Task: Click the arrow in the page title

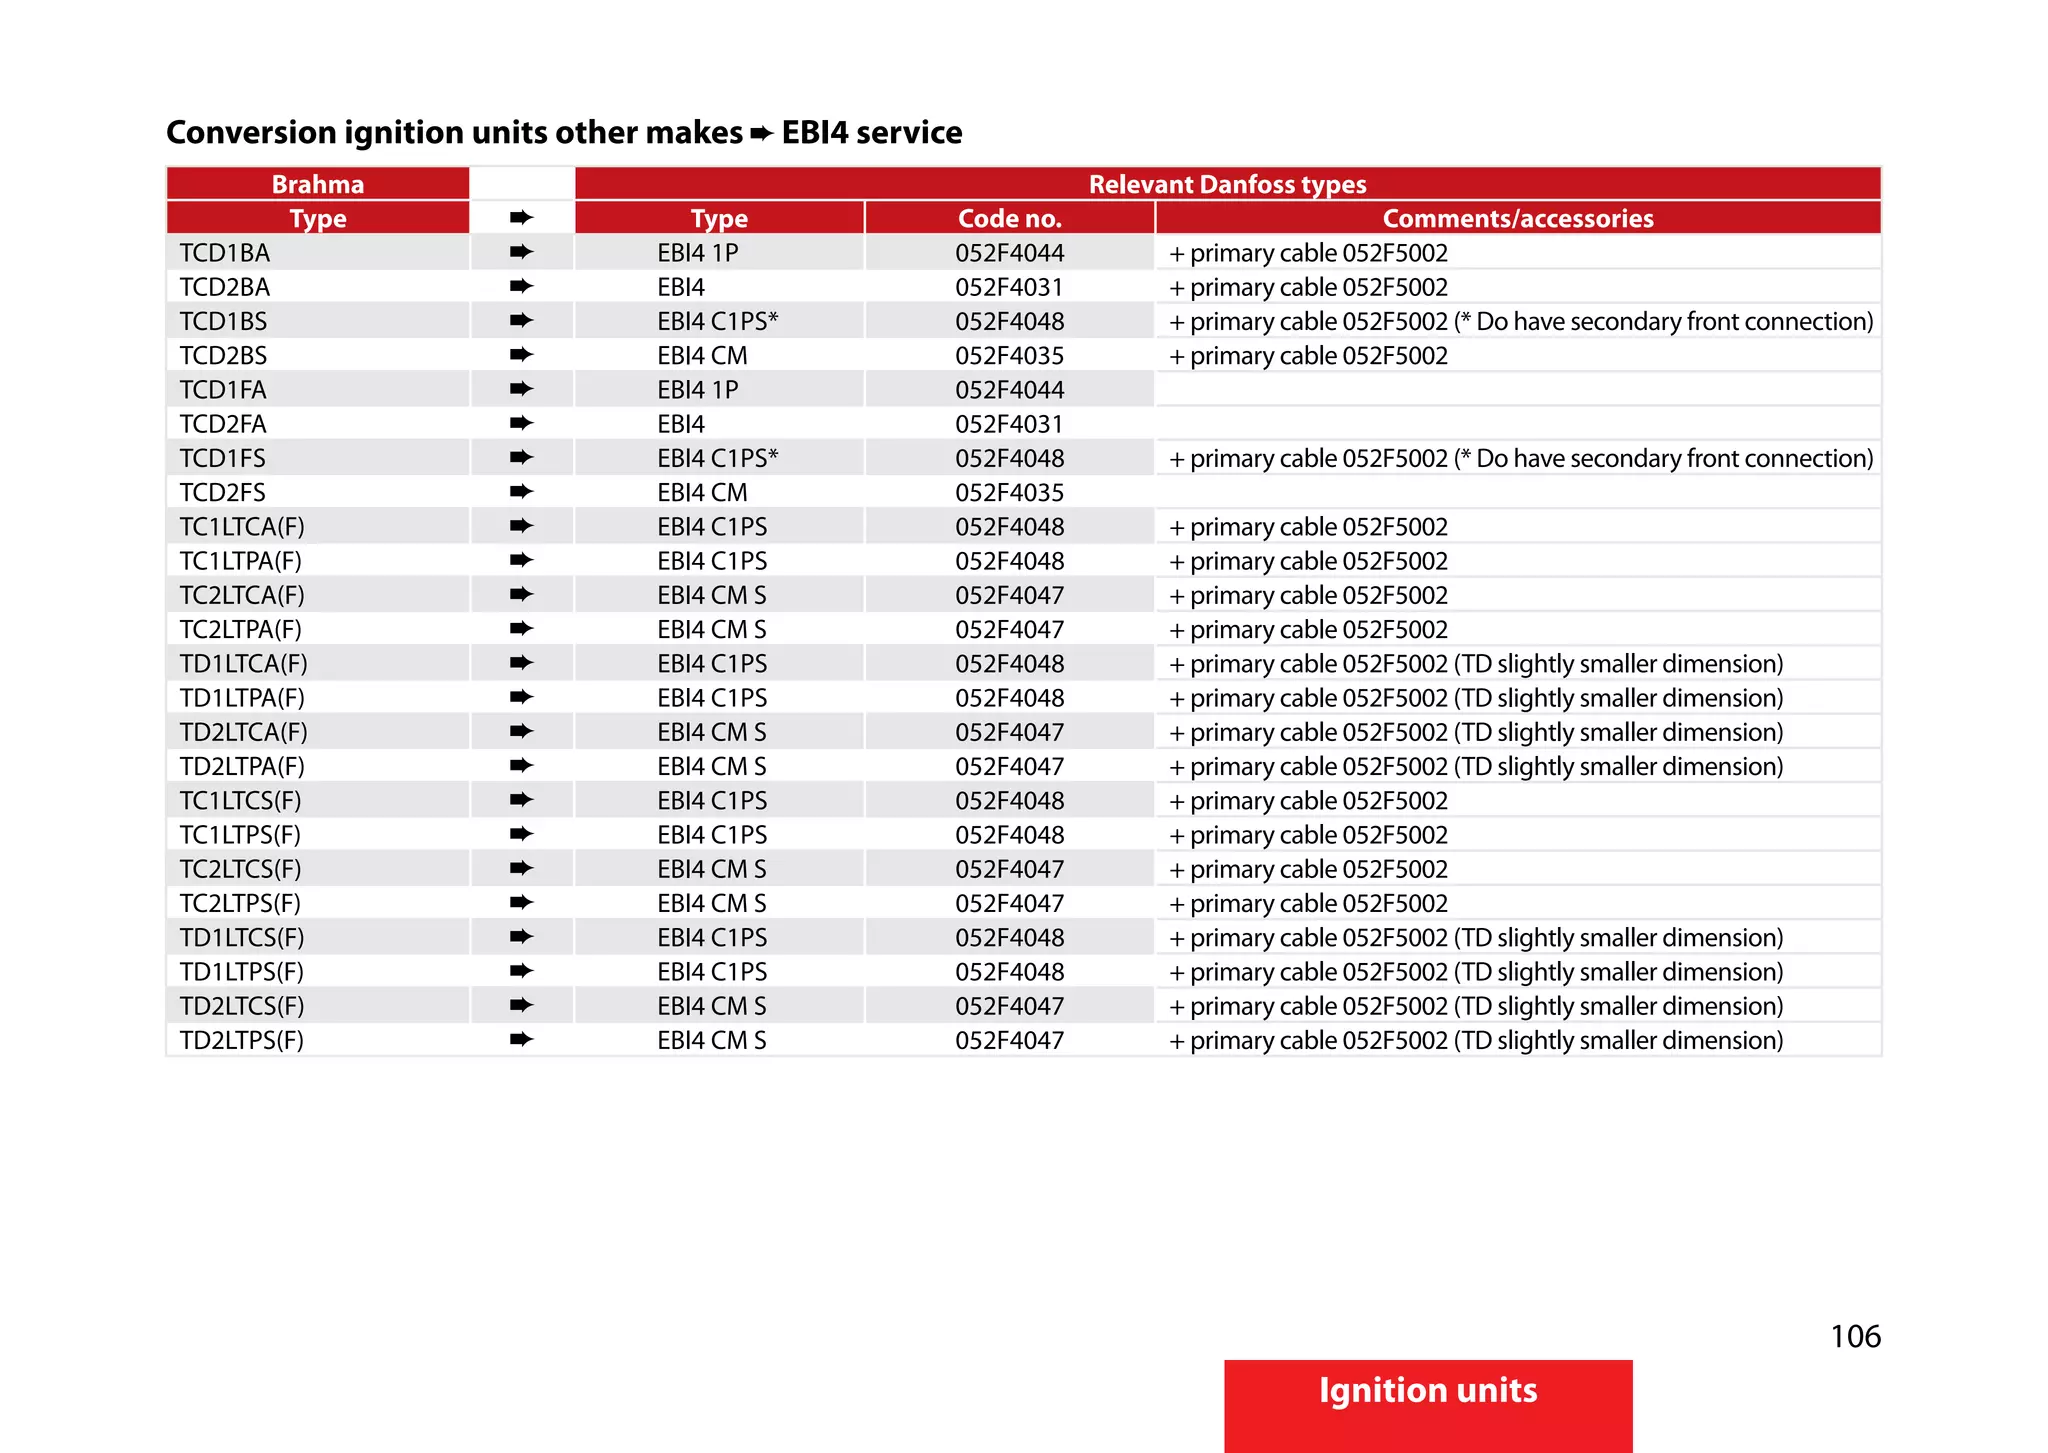Action: pos(762,134)
